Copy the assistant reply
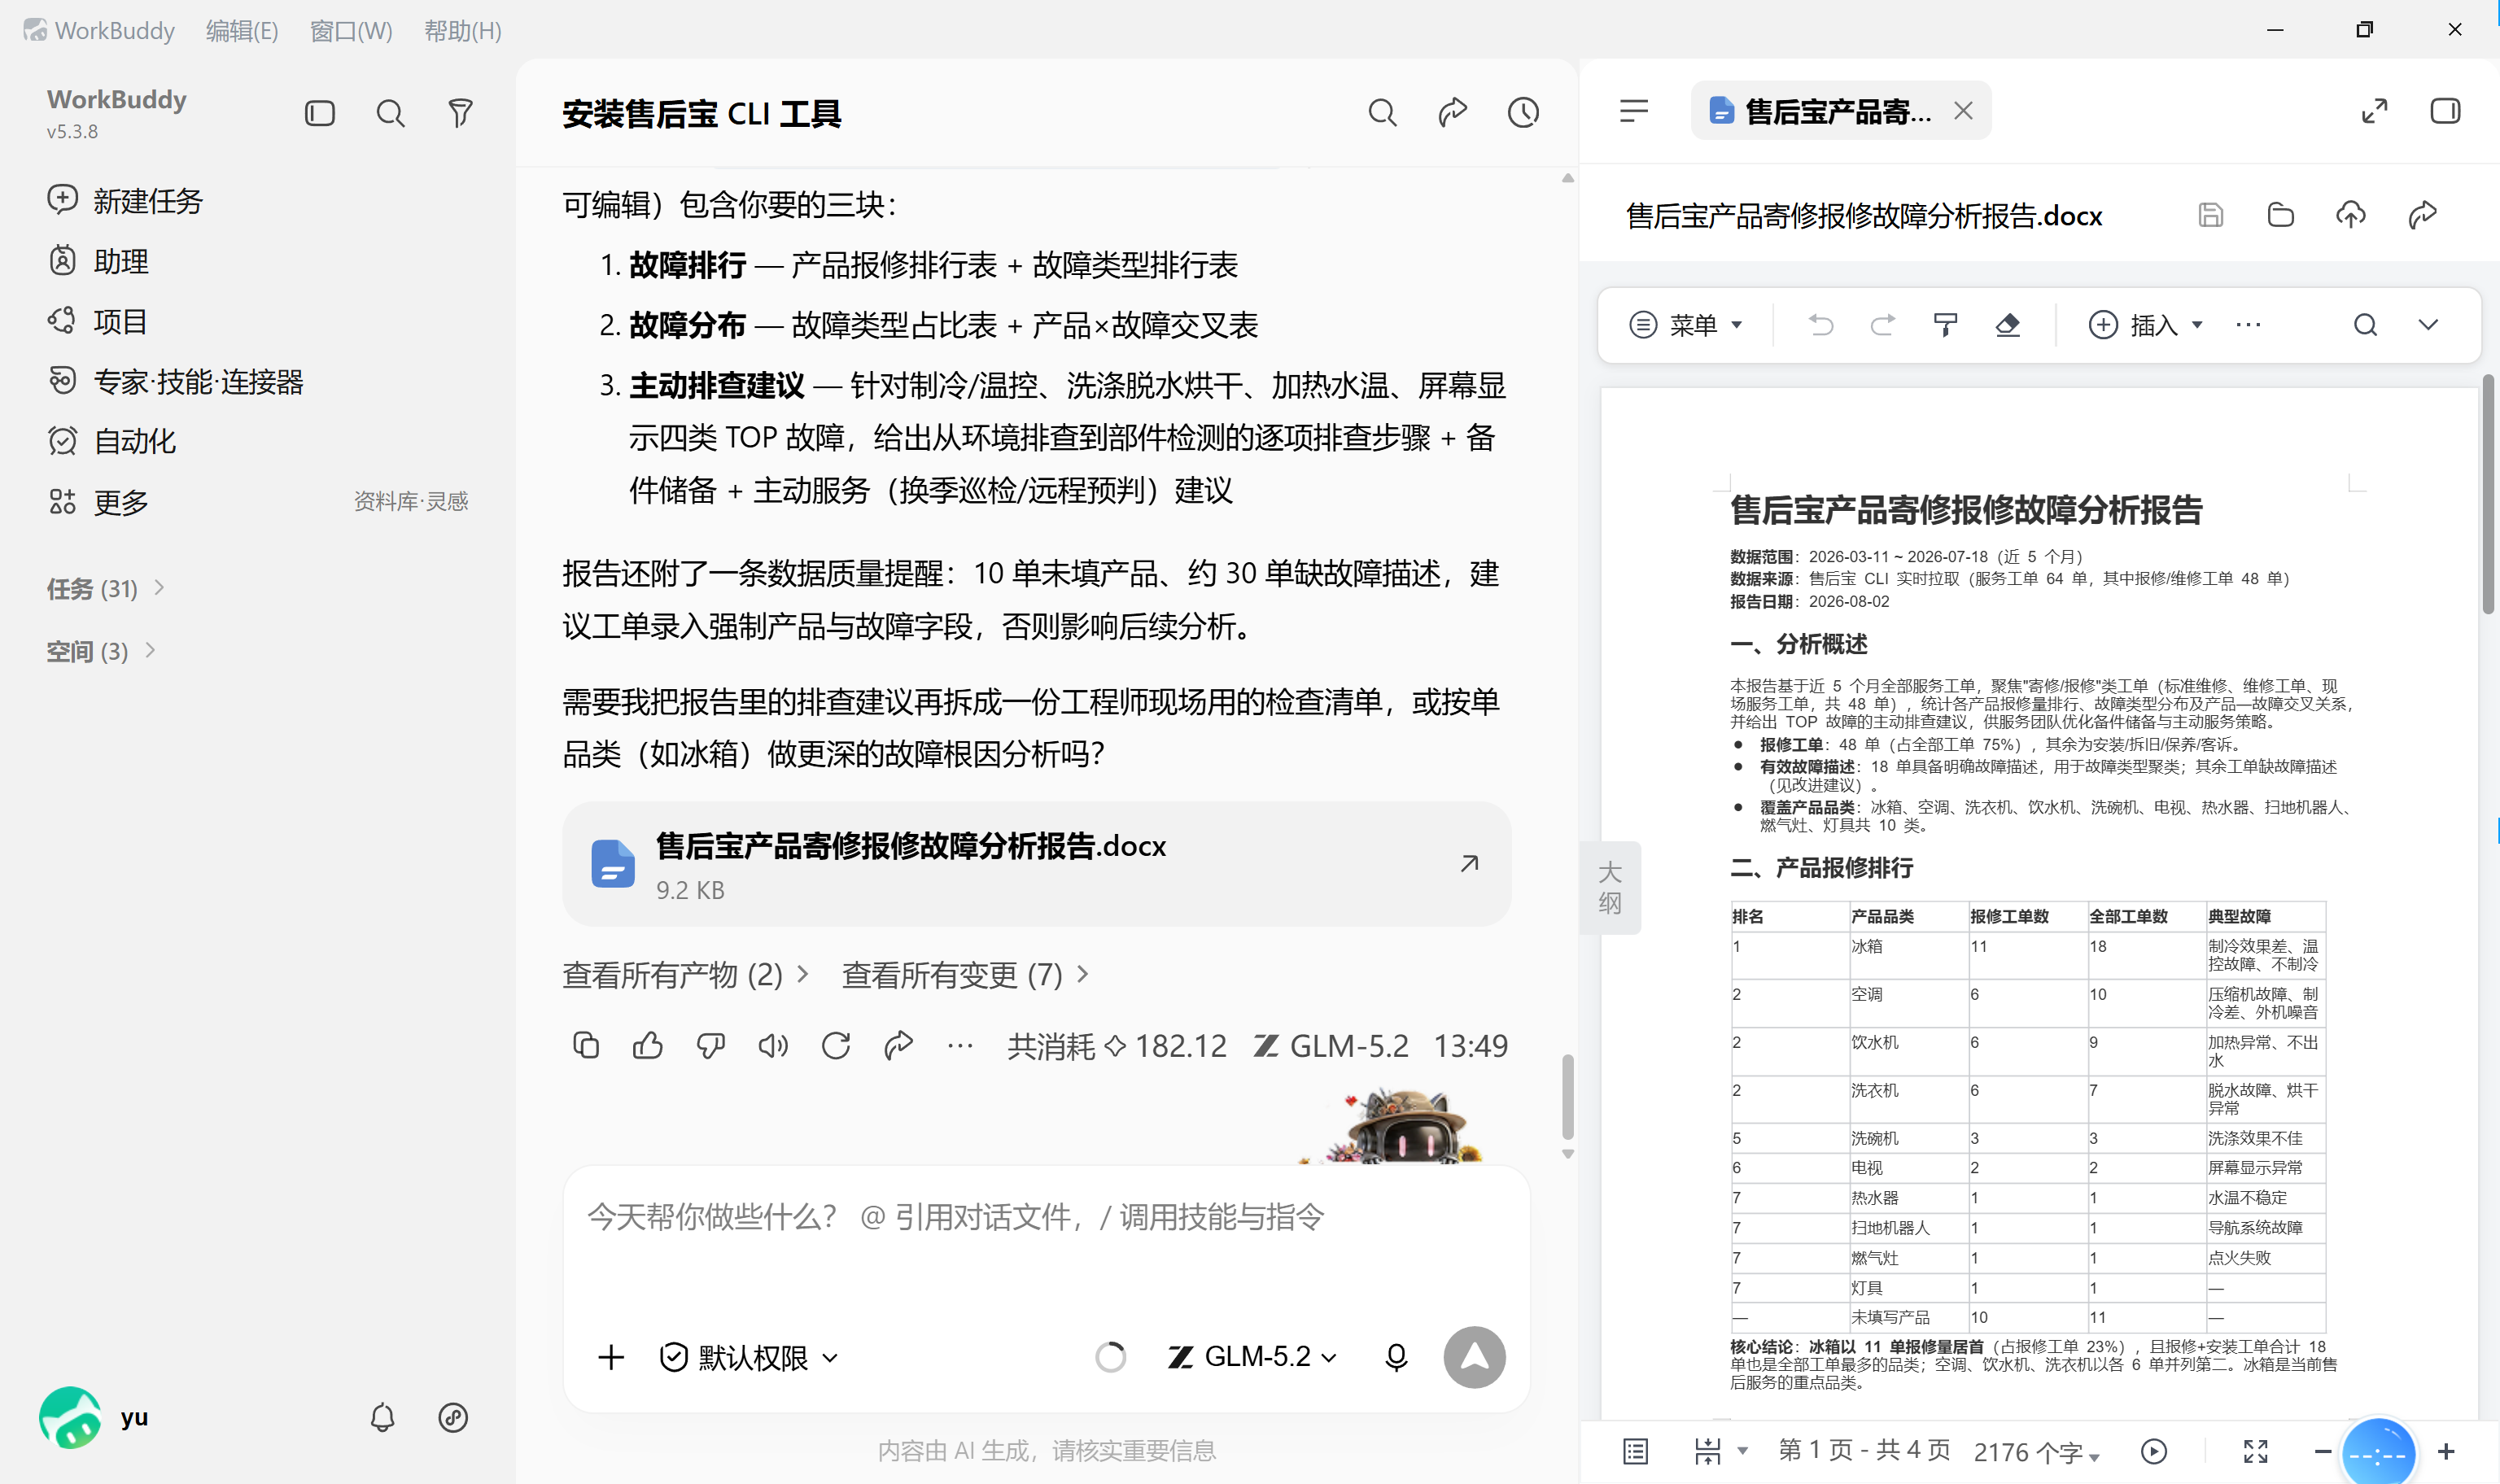Image resolution: width=2500 pixels, height=1484 pixels. (586, 1045)
